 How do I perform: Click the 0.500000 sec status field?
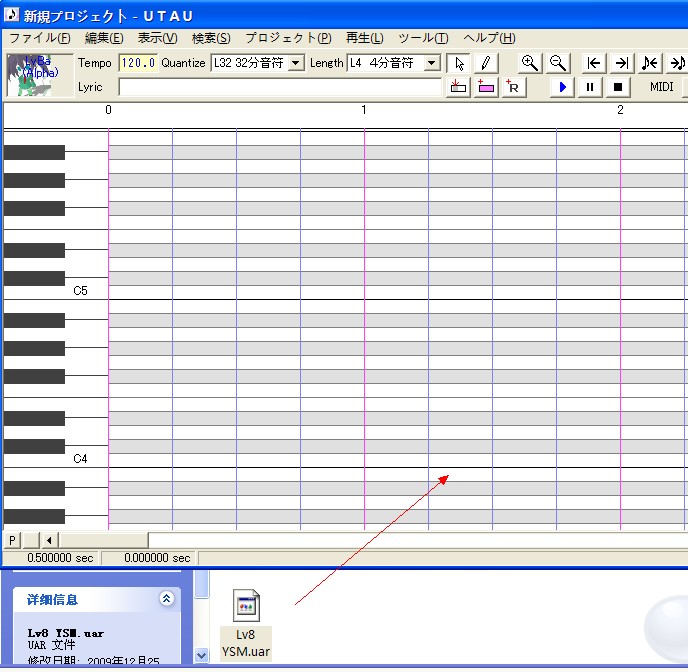[51, 558]
